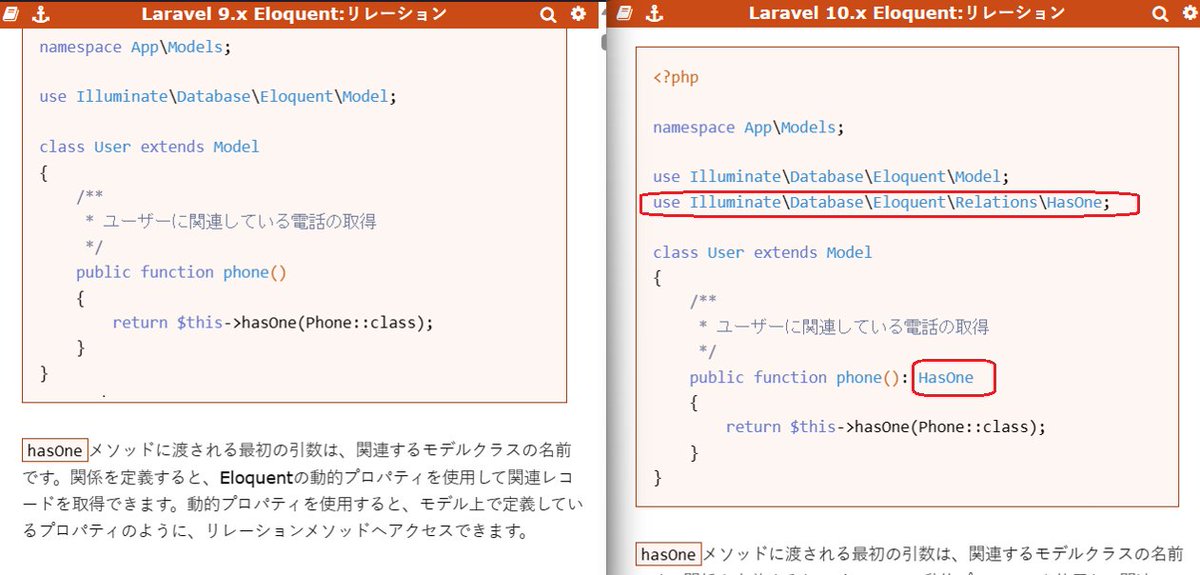Click class User extends Model in 10.x code
This screenshot has width=1200, height=575.
click(x=762, y=253)
